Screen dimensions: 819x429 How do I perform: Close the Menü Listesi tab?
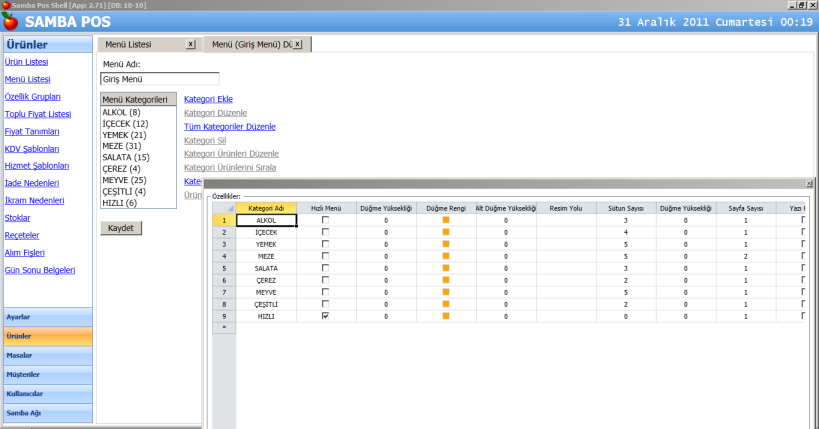191,45
